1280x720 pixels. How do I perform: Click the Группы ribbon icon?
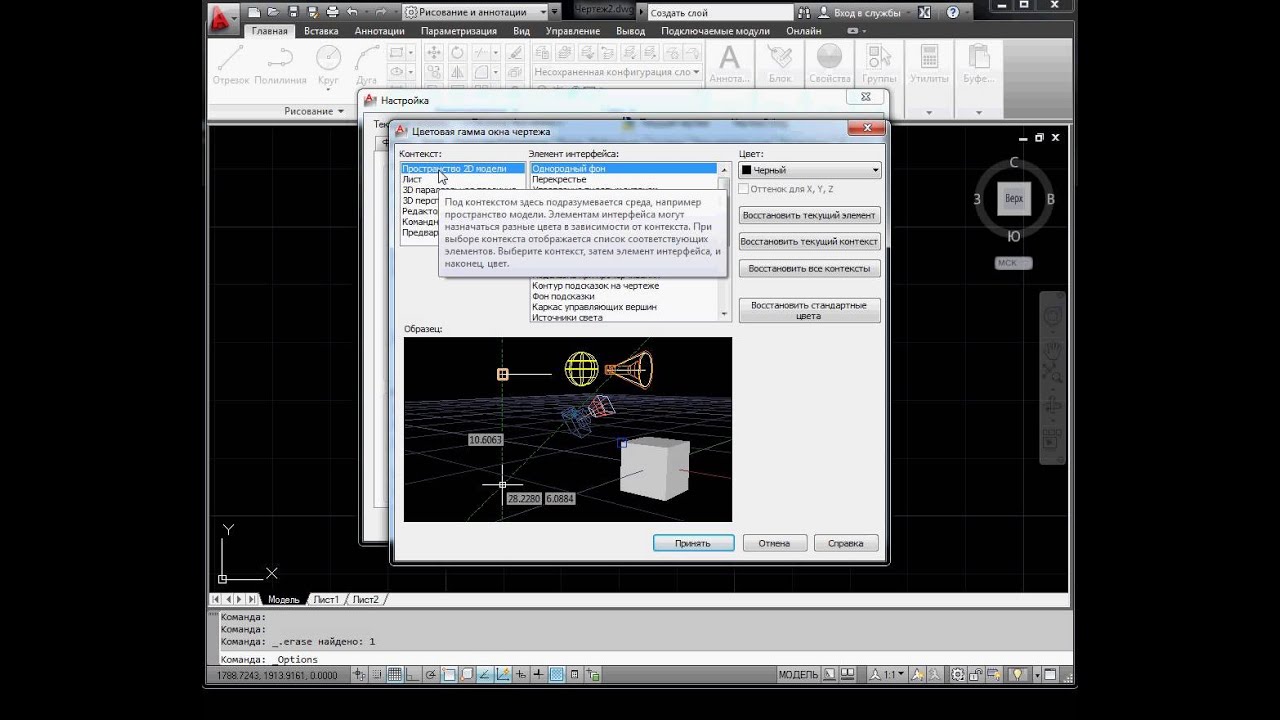point(879,64)
